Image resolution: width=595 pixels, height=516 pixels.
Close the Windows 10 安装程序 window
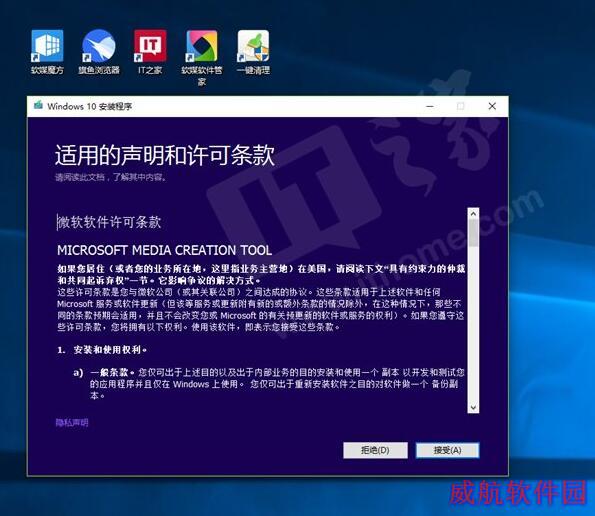tap(492, 106)
